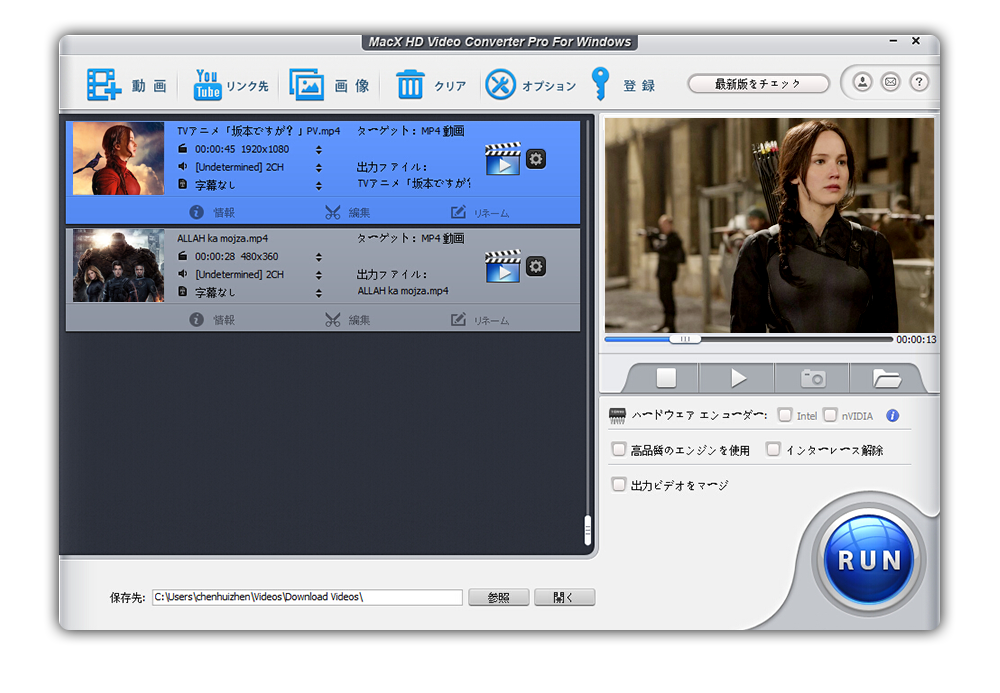Enable the nVIDIA hardware encoder checkbox
The width and height of the screenshot is (1000, 693).
click(830, 415)
